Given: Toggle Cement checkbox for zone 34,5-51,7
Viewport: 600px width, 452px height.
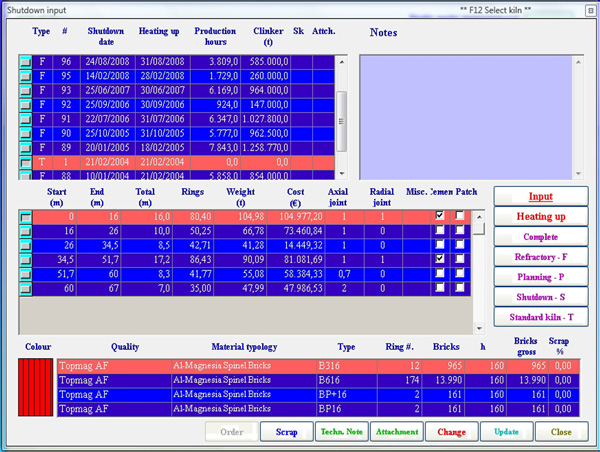Looking at the screenshot, I should [x=440, y=258].
